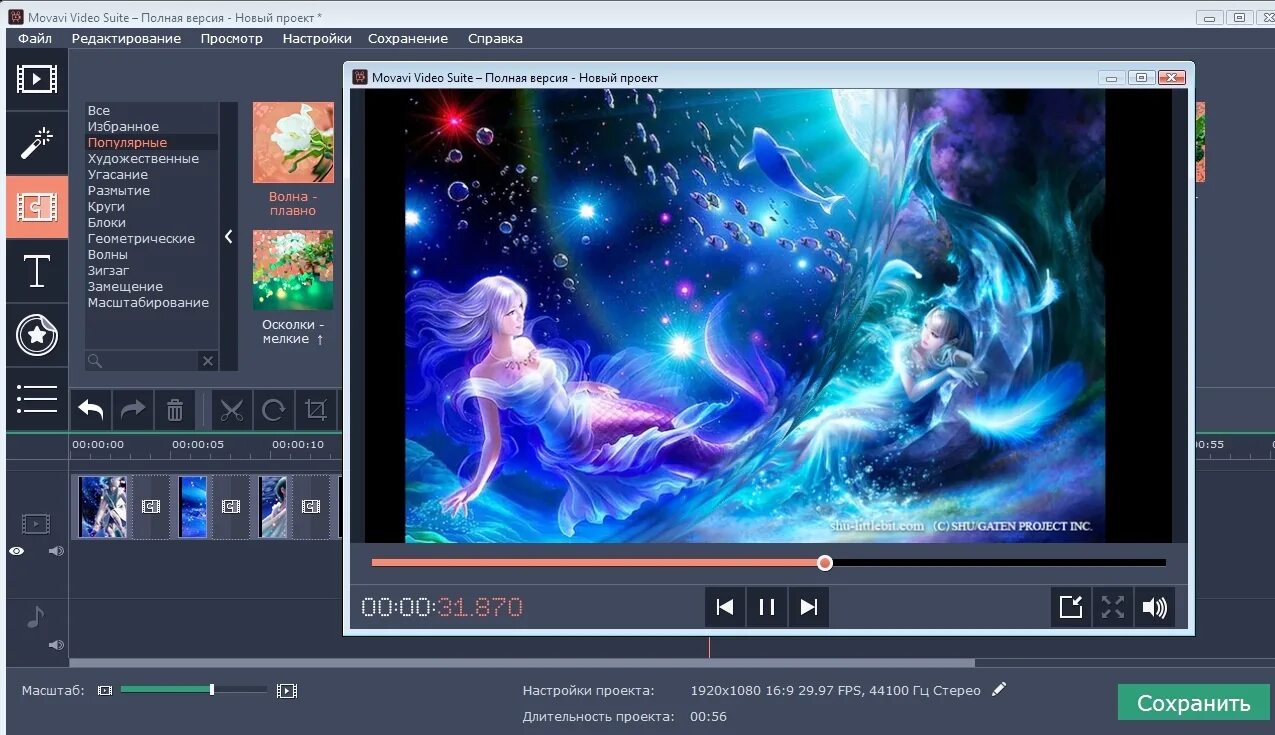Click transition after third timeline clip
This screenshot has height=735, width=1275.
[311, 507]
